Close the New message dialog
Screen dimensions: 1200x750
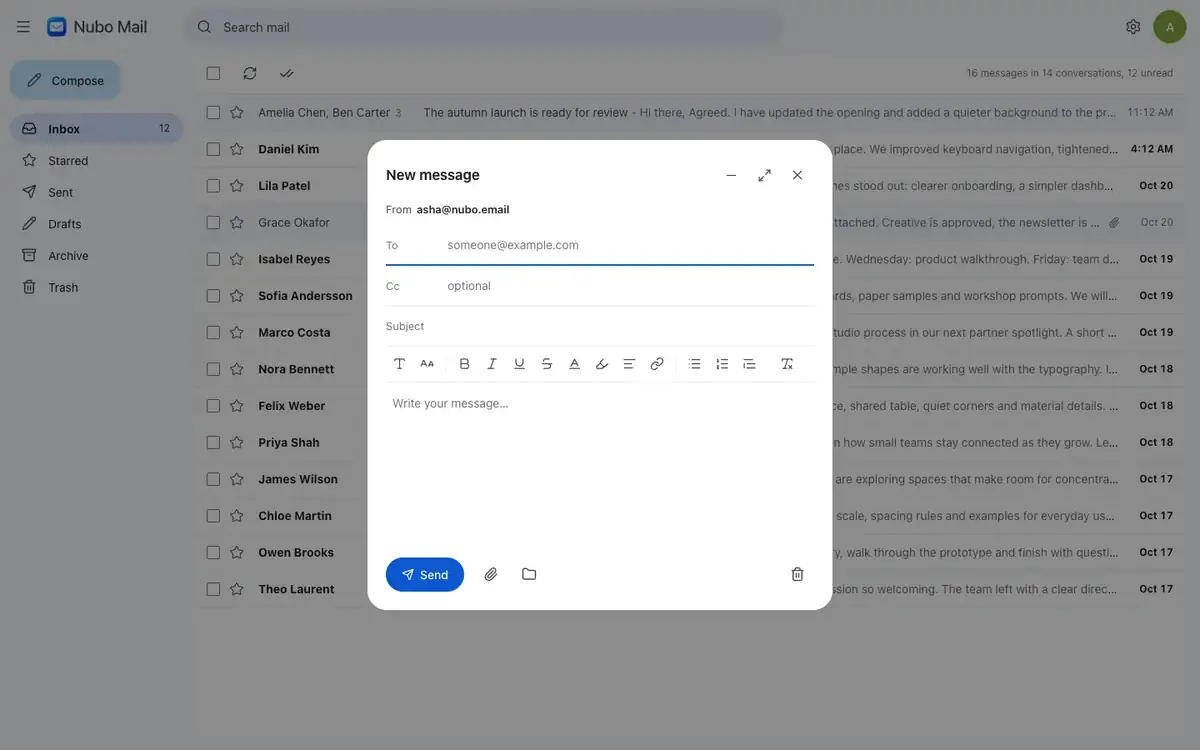pos(797,175)
